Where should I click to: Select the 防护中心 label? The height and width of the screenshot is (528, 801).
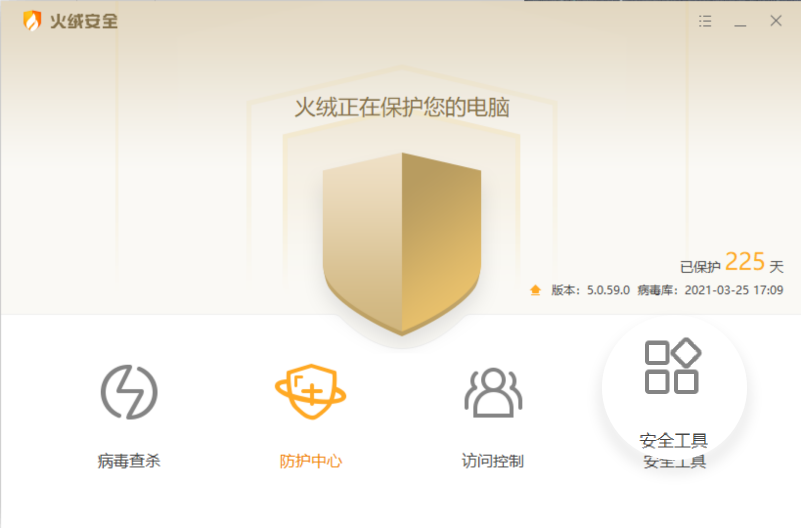(x=311, y=461)
